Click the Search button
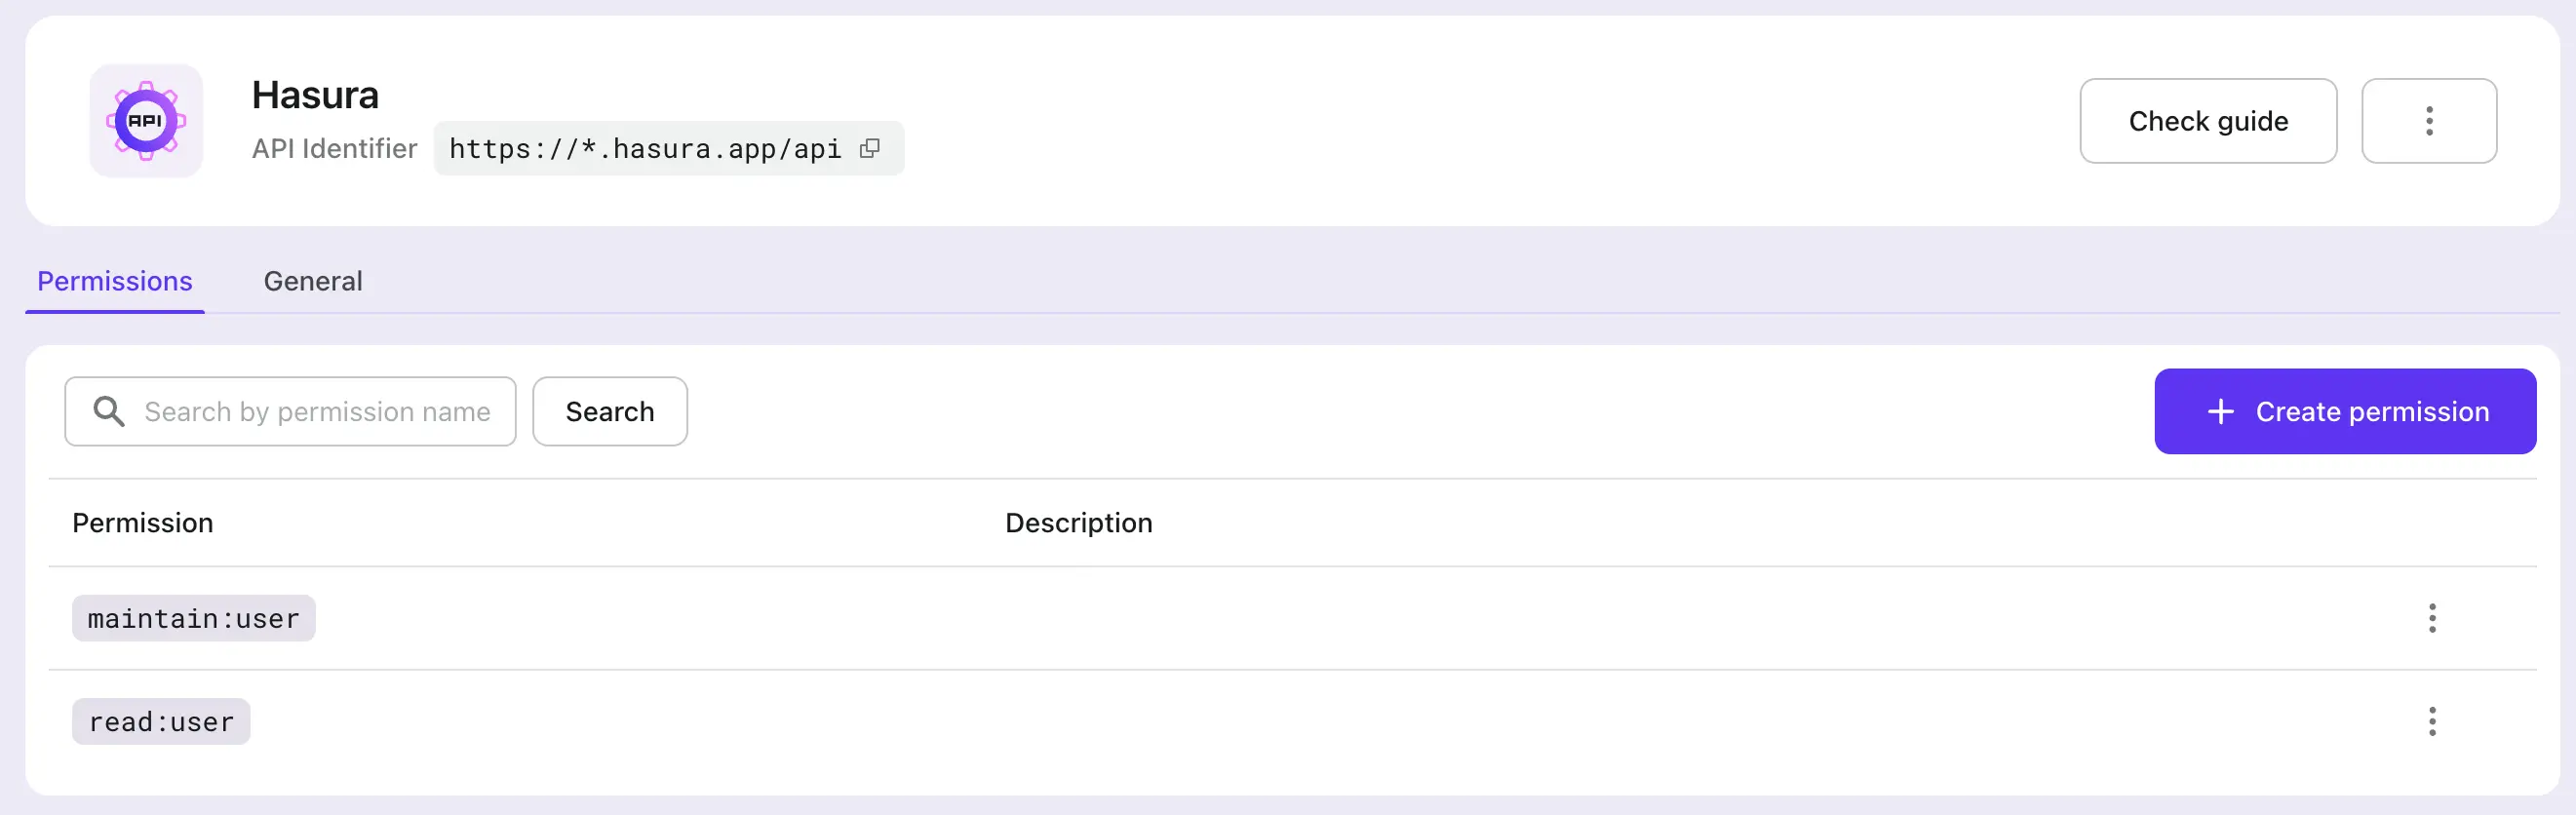2576x815 pixels. (610, 411)
